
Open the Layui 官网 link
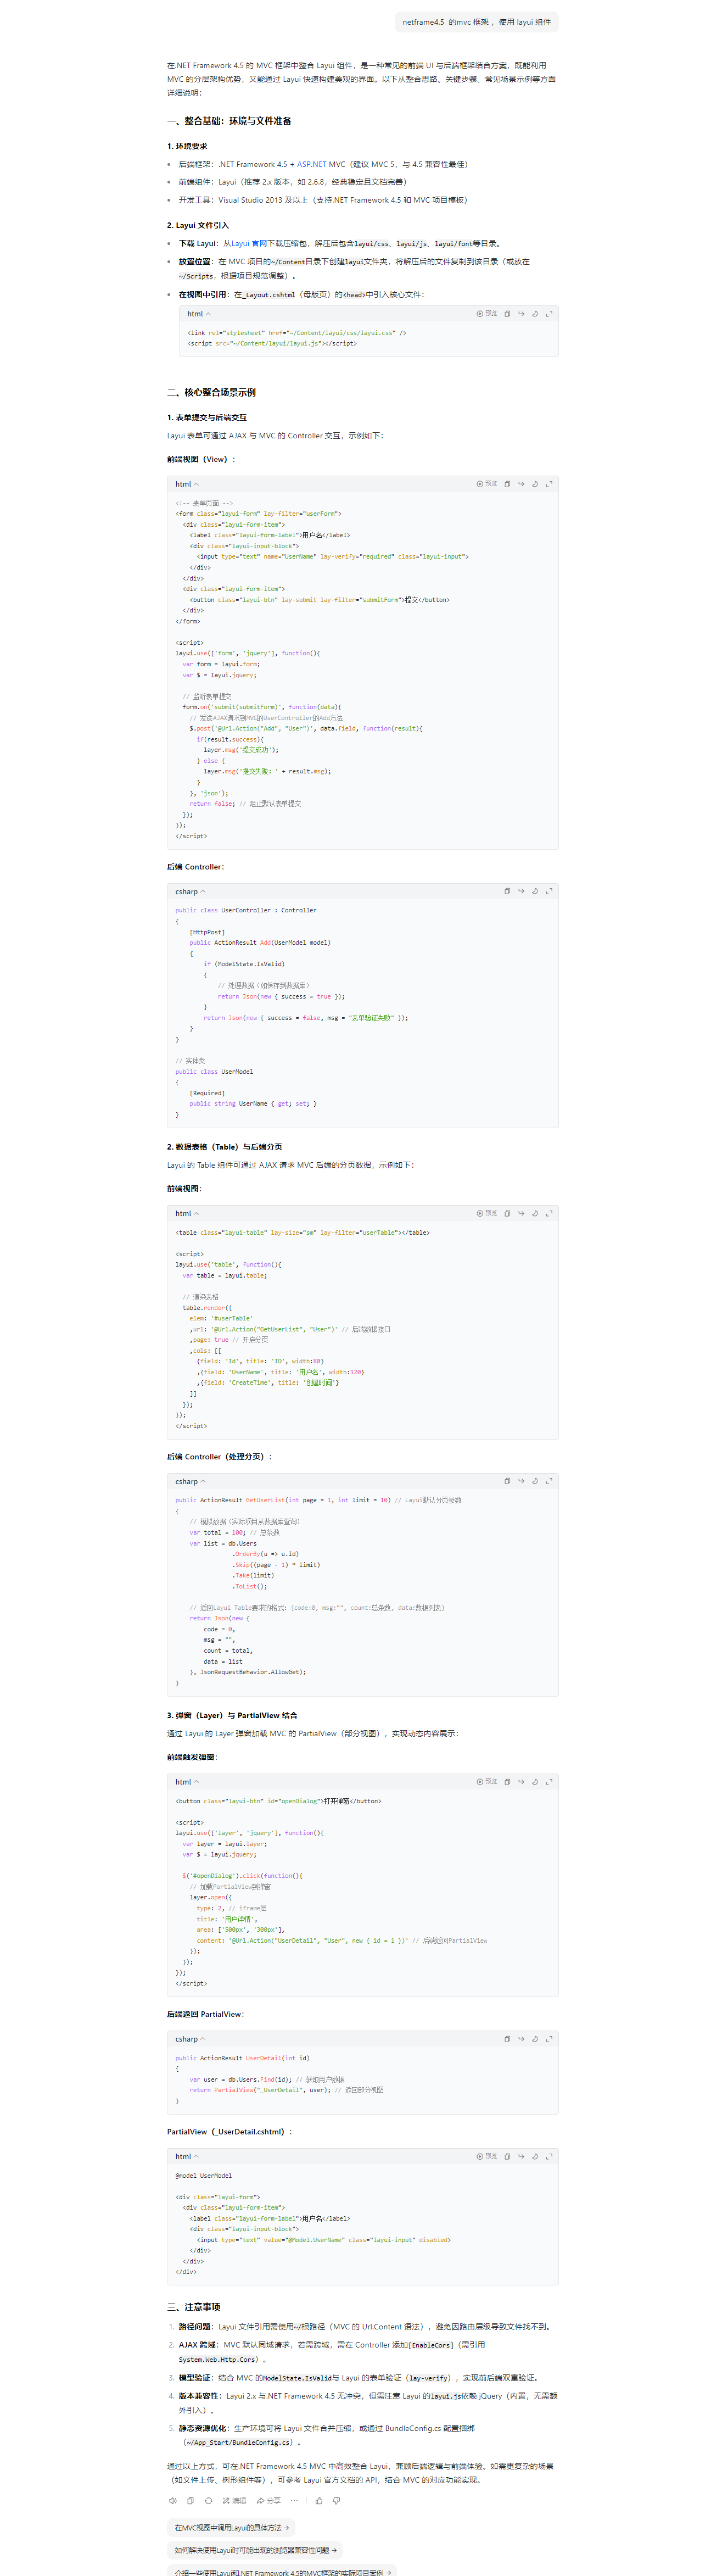(x=249, y=243)
